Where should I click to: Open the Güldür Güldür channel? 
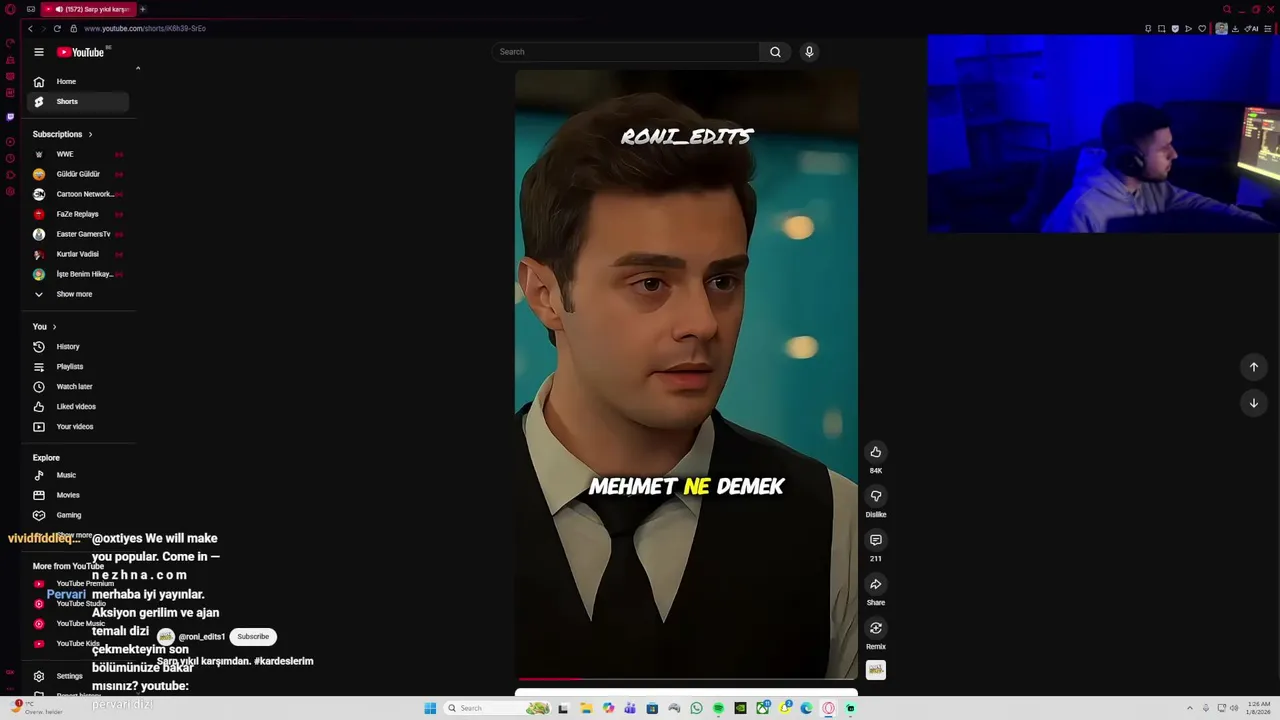tap(78, 174)
